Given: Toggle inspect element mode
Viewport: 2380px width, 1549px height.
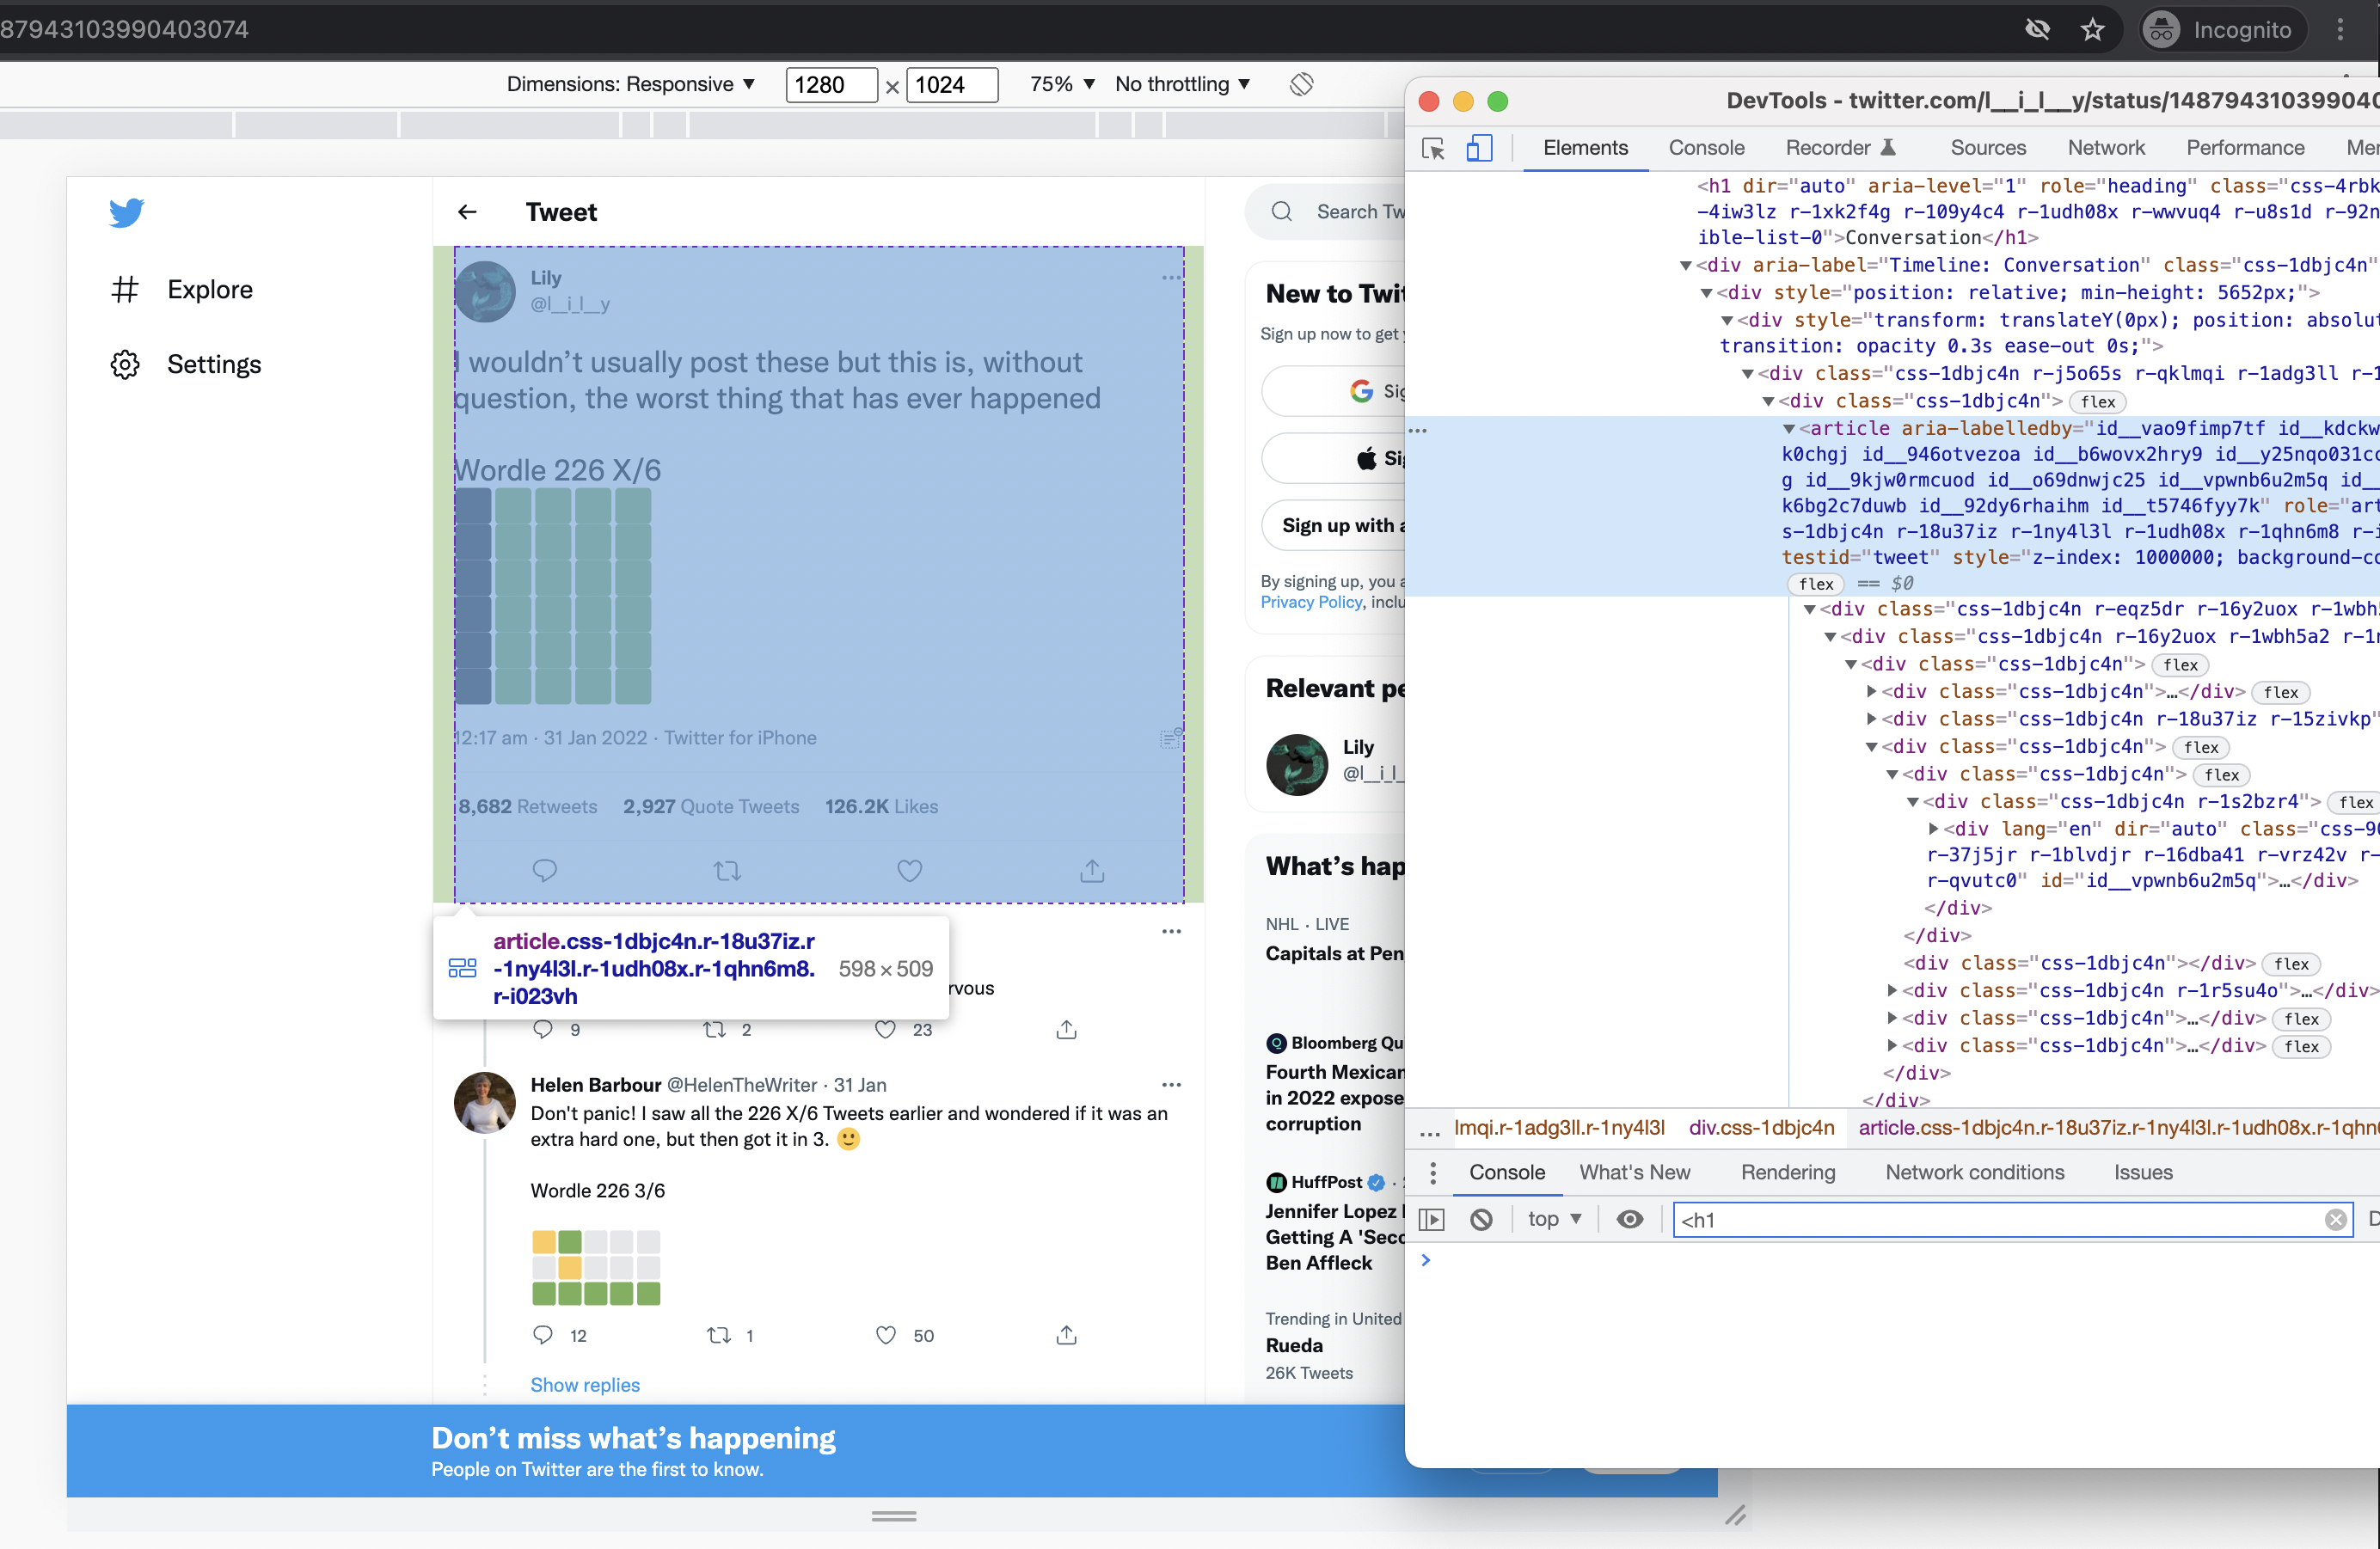Looking at the screenshot, I should 1433,148.
